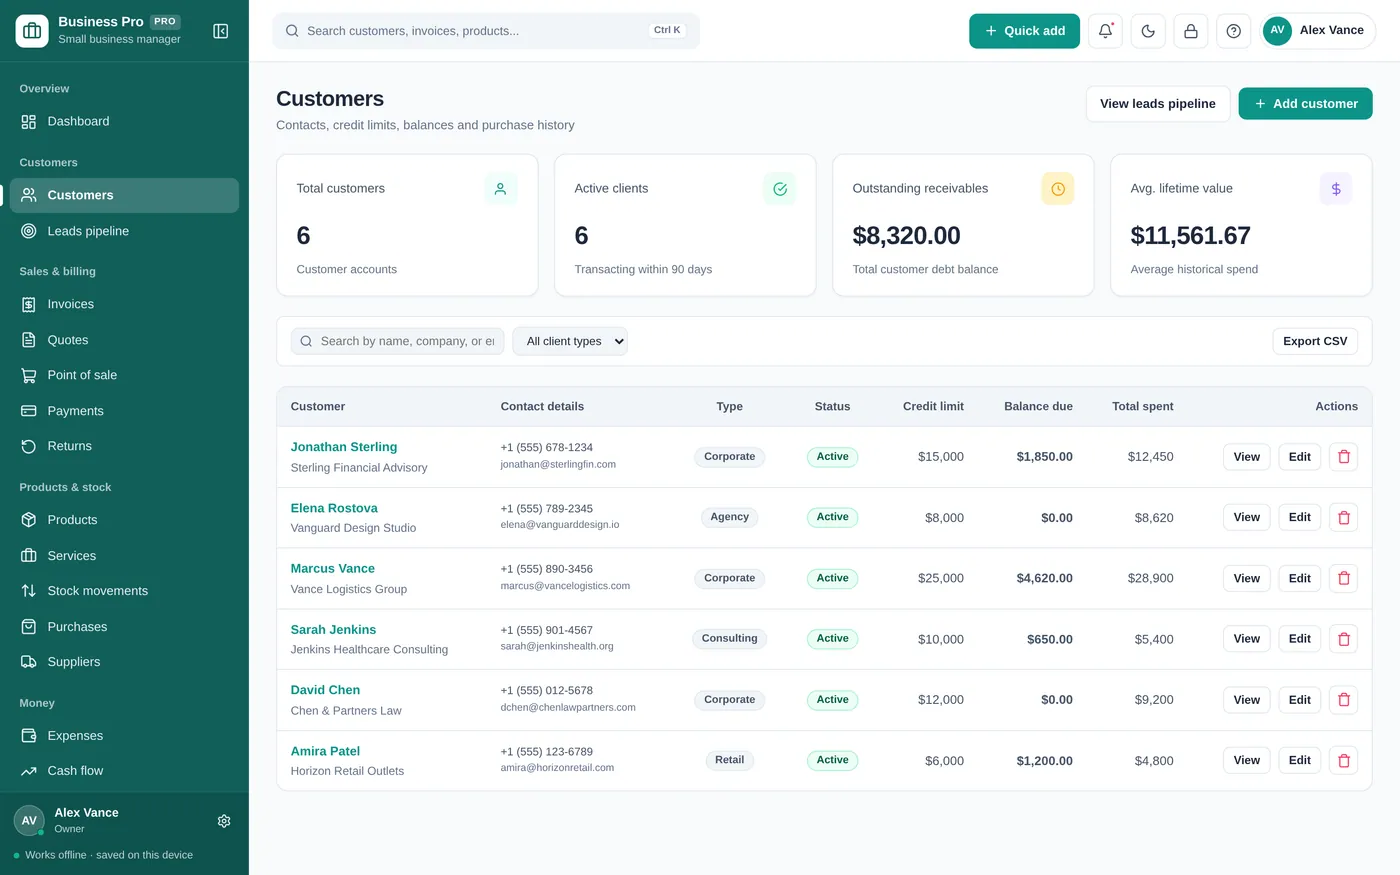Export customers with Export CSV

pyautogui.click(x=1315, y=341)
